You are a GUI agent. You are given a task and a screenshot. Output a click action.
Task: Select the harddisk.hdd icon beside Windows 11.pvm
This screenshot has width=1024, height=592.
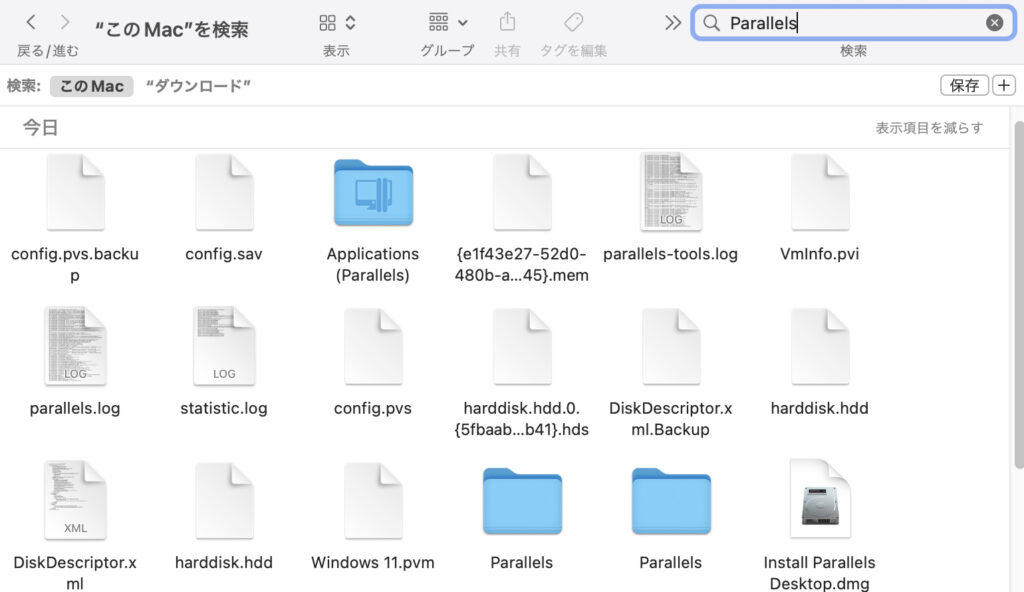[224, 501]
